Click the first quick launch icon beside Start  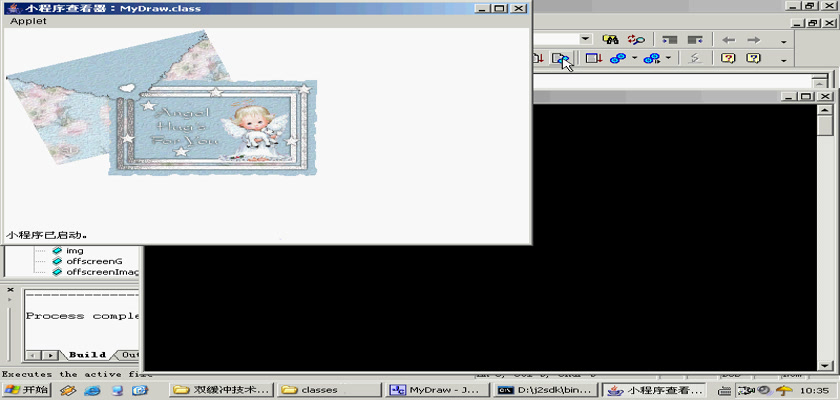tap(68, 390)
